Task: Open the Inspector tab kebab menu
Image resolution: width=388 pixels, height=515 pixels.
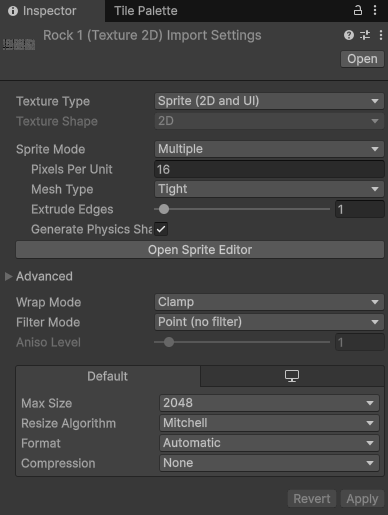Action: coord(375,10)
